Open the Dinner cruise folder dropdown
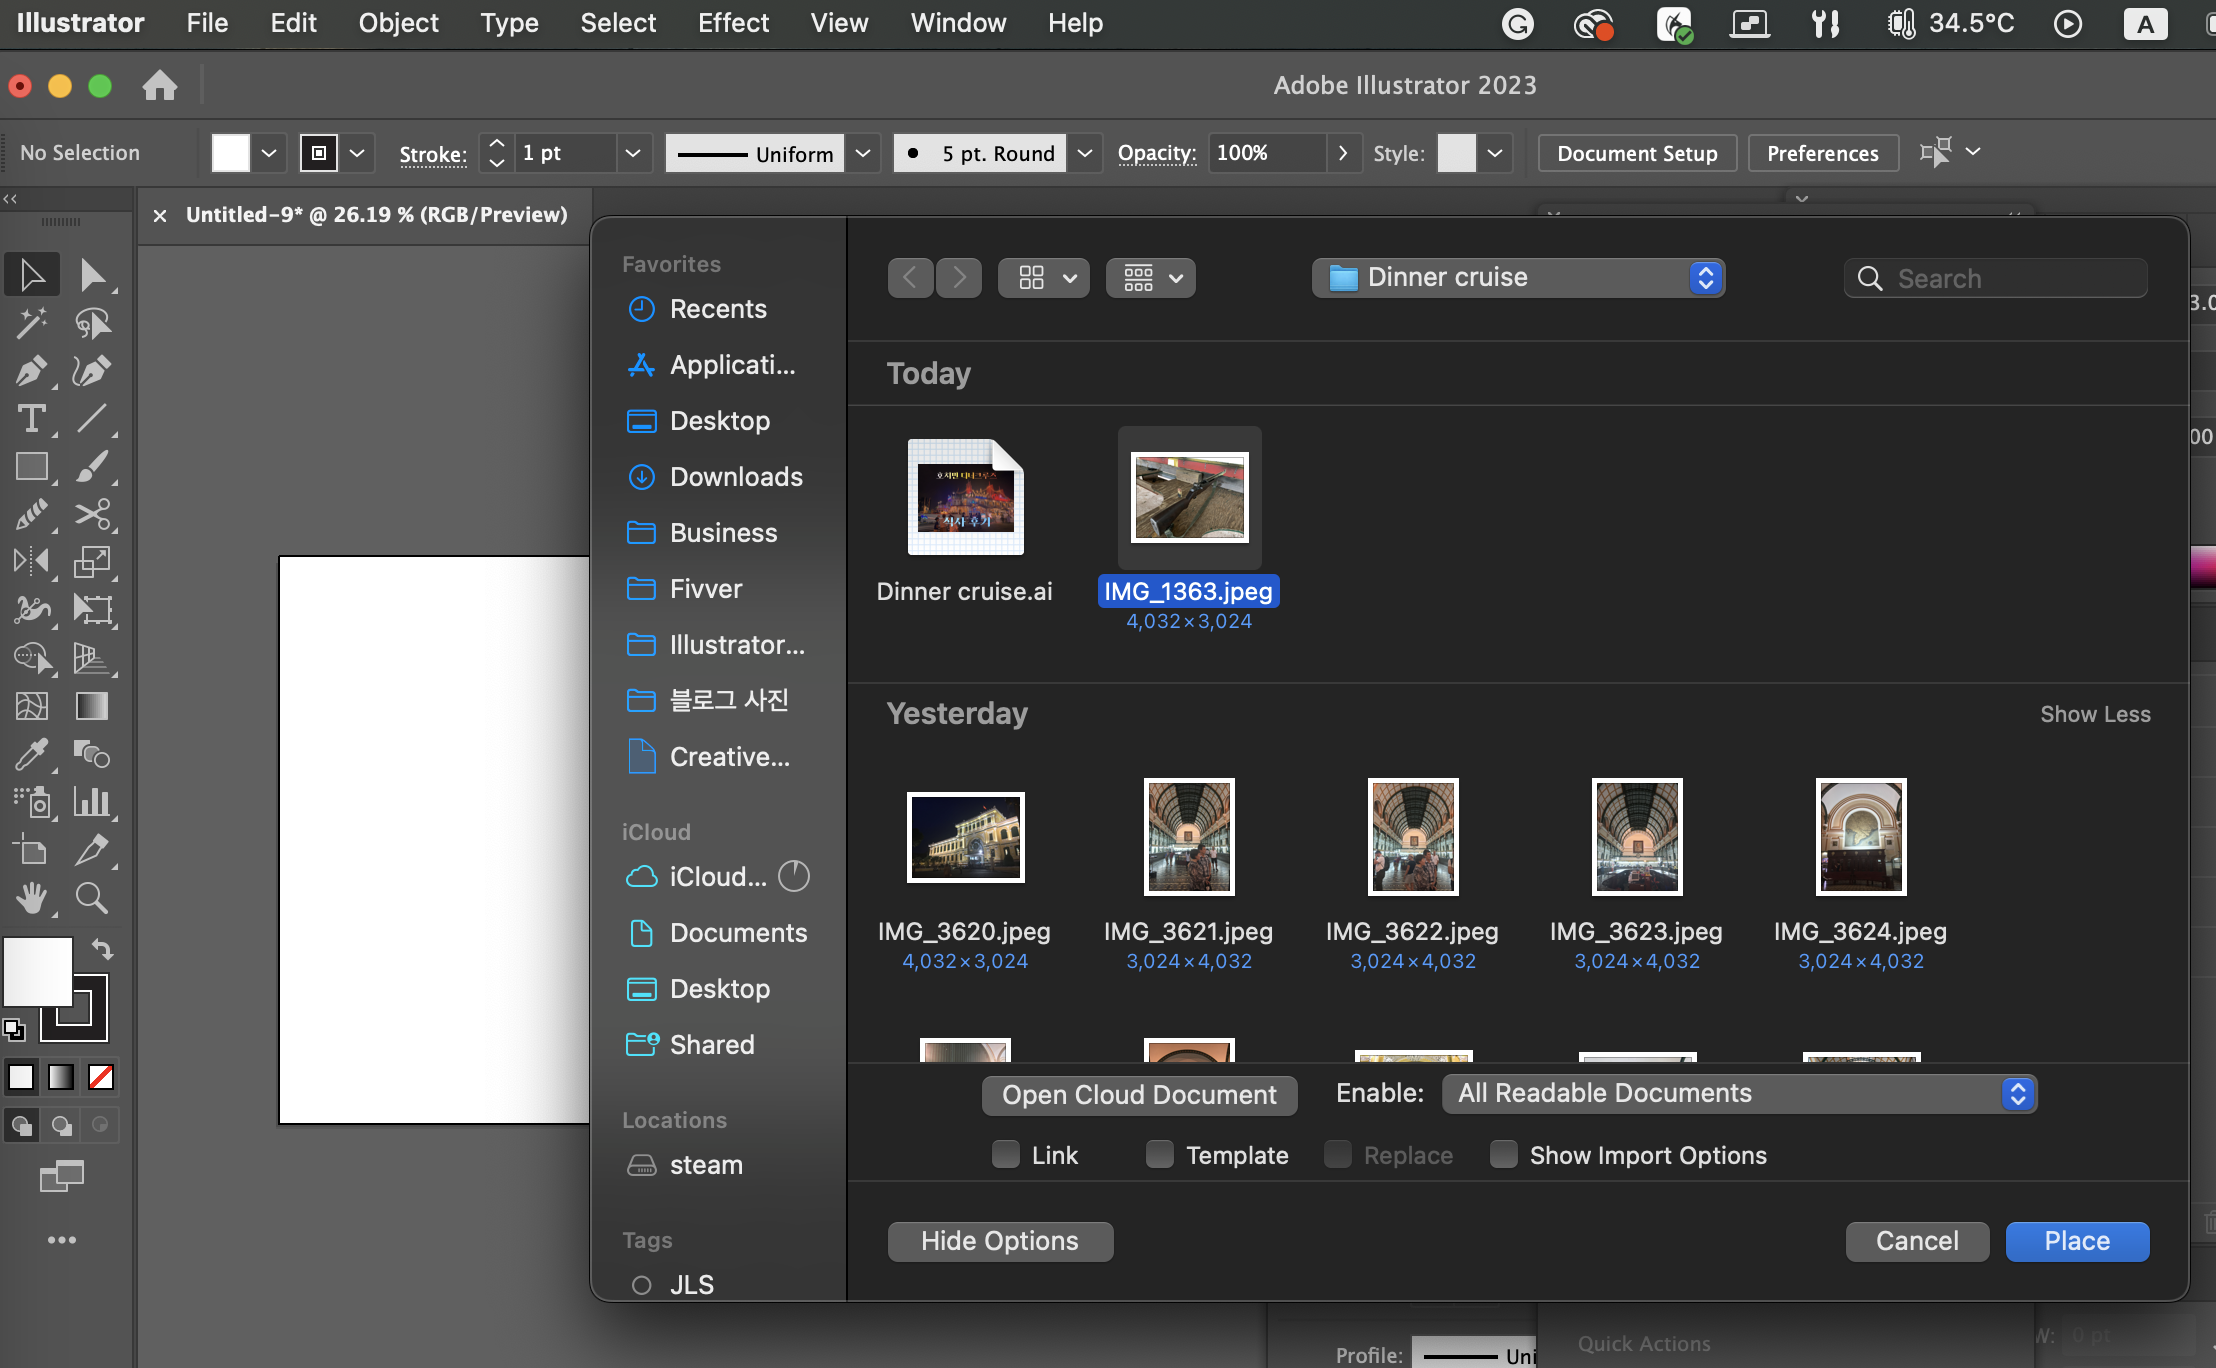This screenshot has height=1368, width=2216. coord(1518,278)
